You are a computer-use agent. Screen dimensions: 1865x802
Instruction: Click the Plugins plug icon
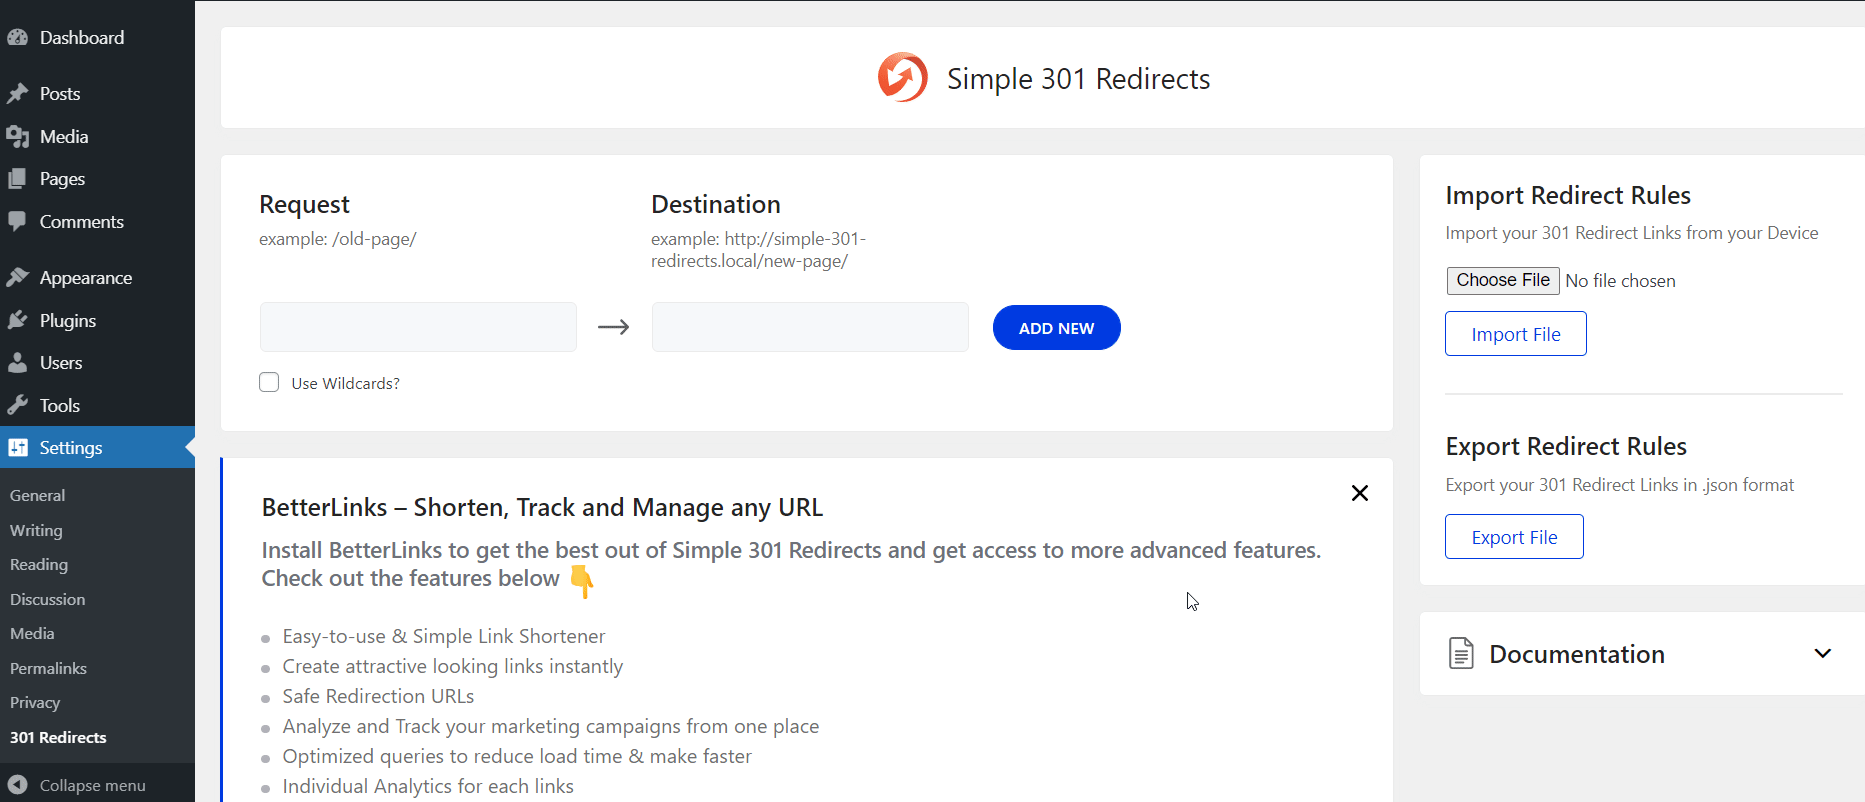(x=17, y=321)
